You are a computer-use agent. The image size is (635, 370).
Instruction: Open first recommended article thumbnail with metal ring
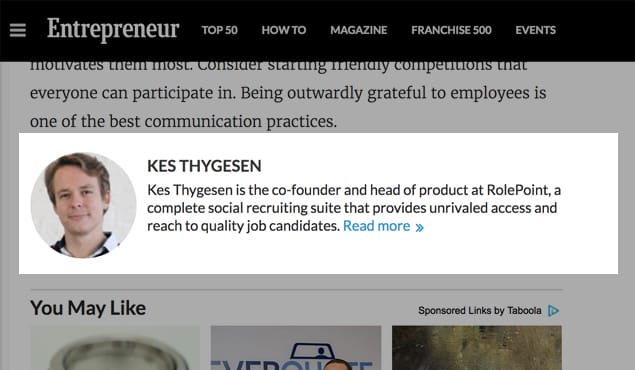[115, 348]
